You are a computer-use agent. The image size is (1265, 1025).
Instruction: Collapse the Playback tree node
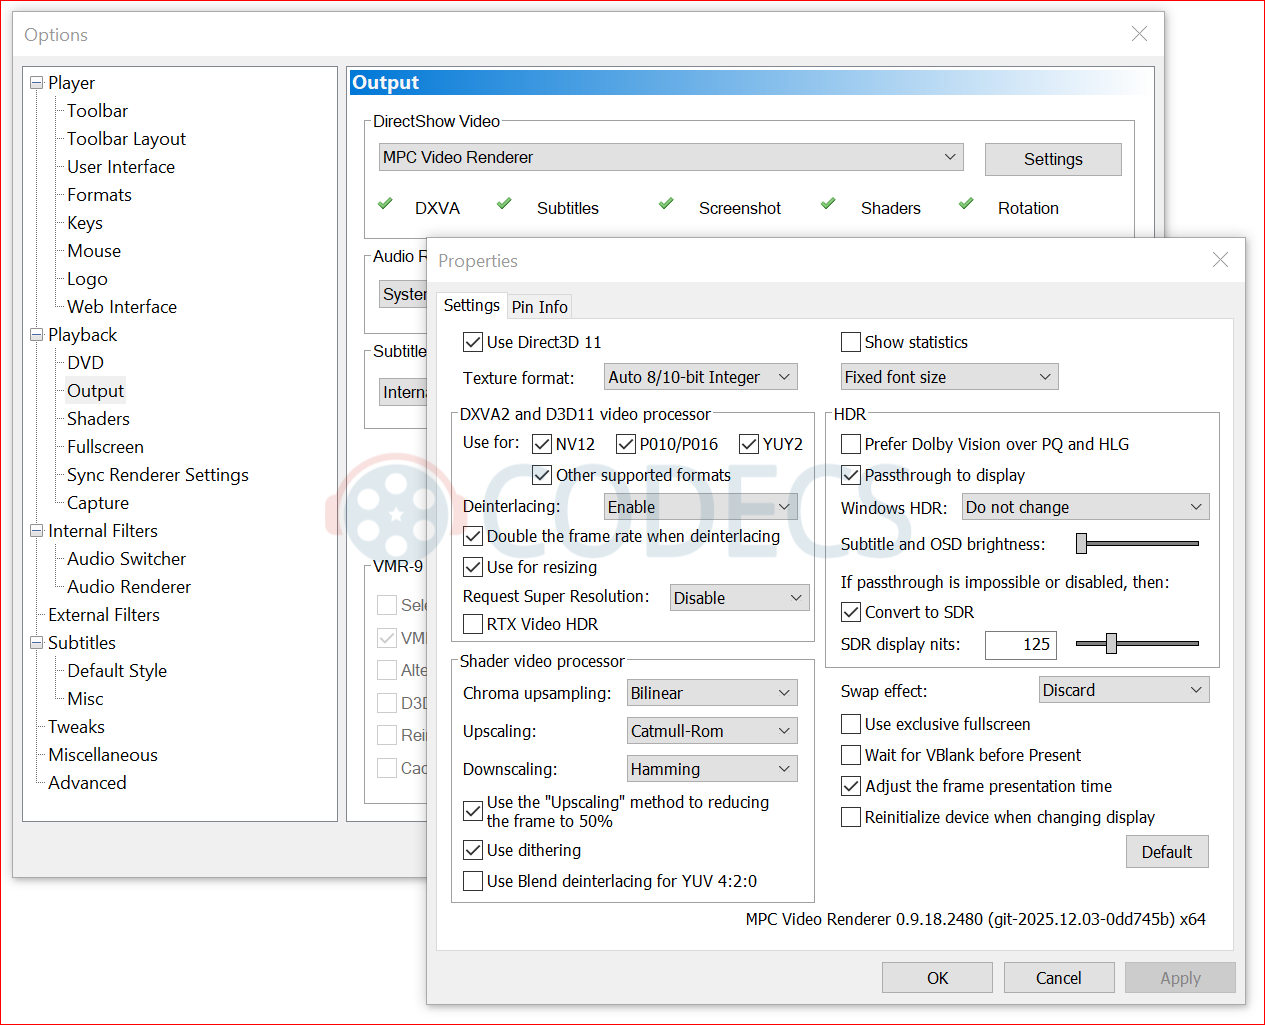click(37, 335)
